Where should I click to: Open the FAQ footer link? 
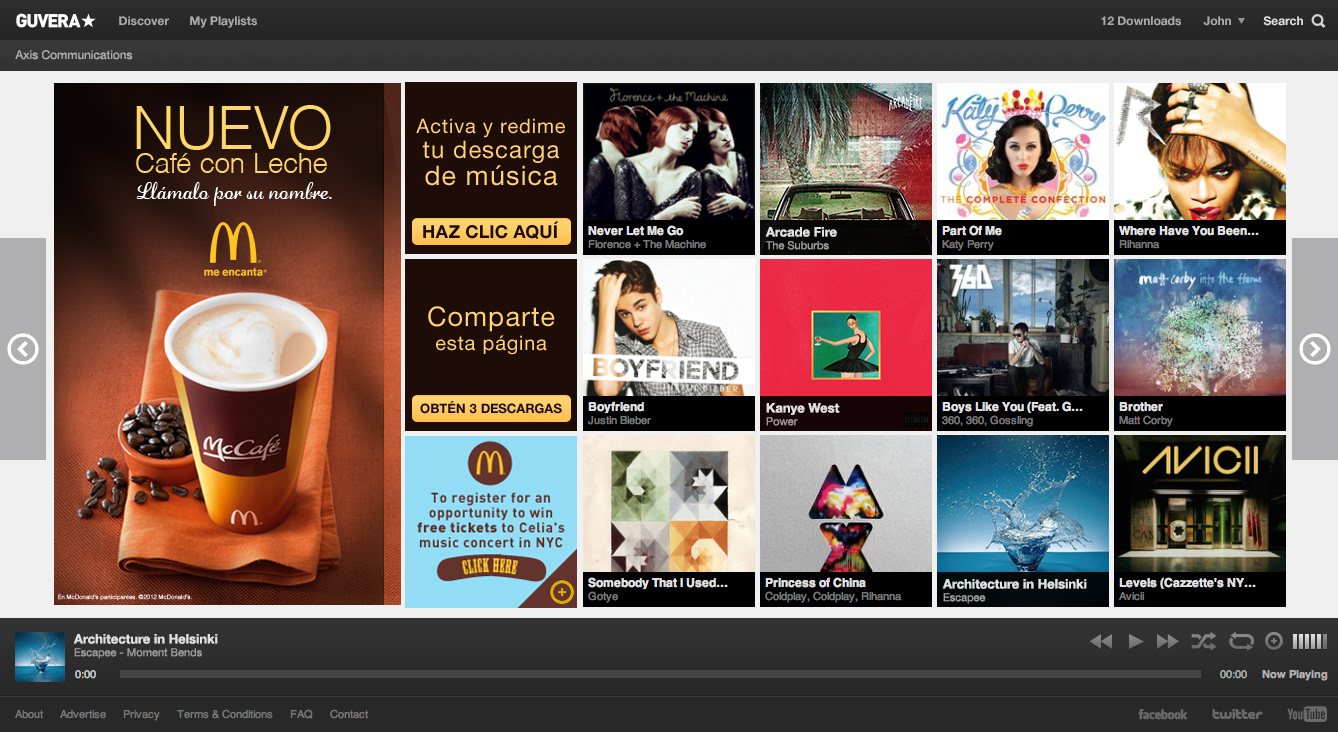(x=301, y=714)
